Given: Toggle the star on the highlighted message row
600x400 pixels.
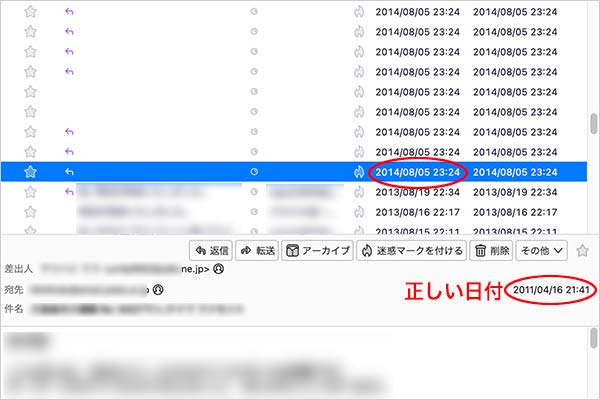Looking at the screenshot, I should tap(30, 172).
